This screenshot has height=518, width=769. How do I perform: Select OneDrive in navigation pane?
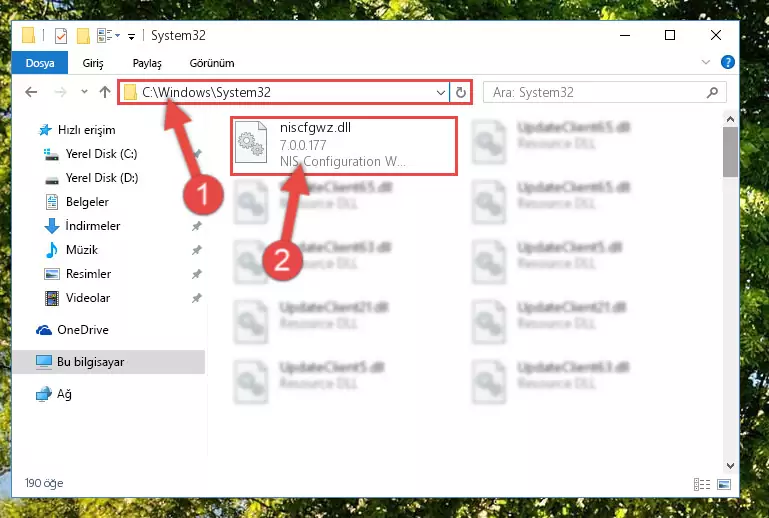pos(82,330)
